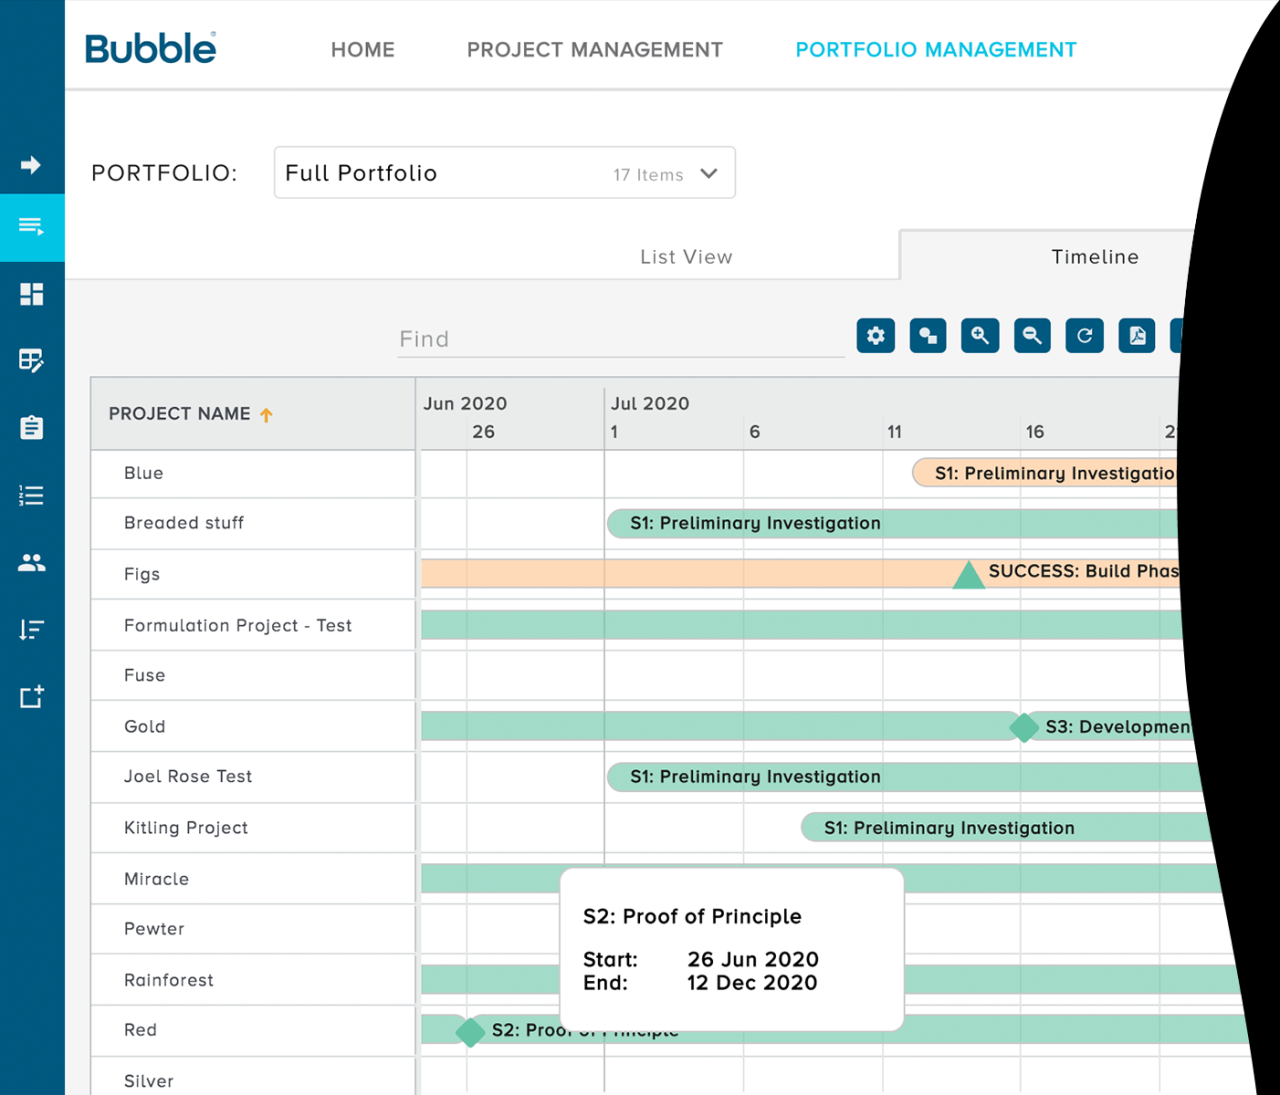Select the dashboard grid icon in sidebar
Image resolution: width=1280 pixels, height=1095 pixels.
click(32, 294)
